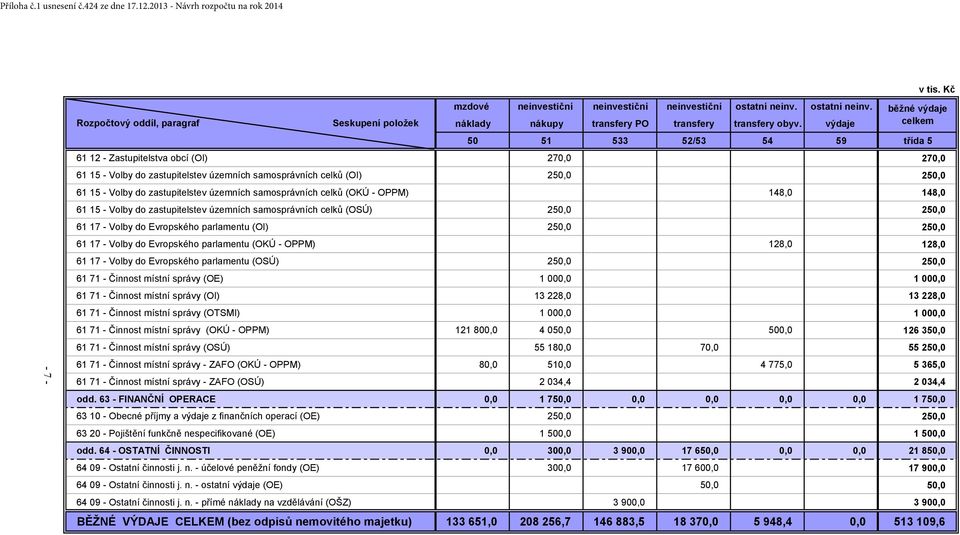Click 'Seskupení položek' header label
The height and width of the screenshot is (535, 960).
pos(375,123)
